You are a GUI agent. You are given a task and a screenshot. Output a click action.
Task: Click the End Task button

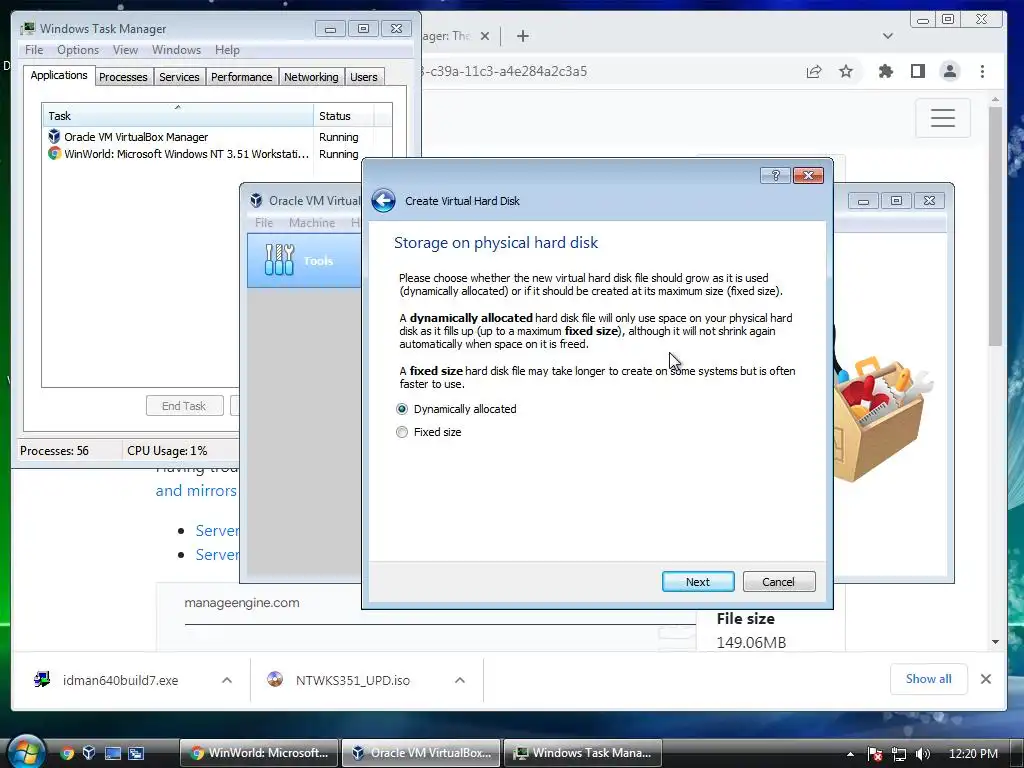pyautogui.click(x=184, y=406)
